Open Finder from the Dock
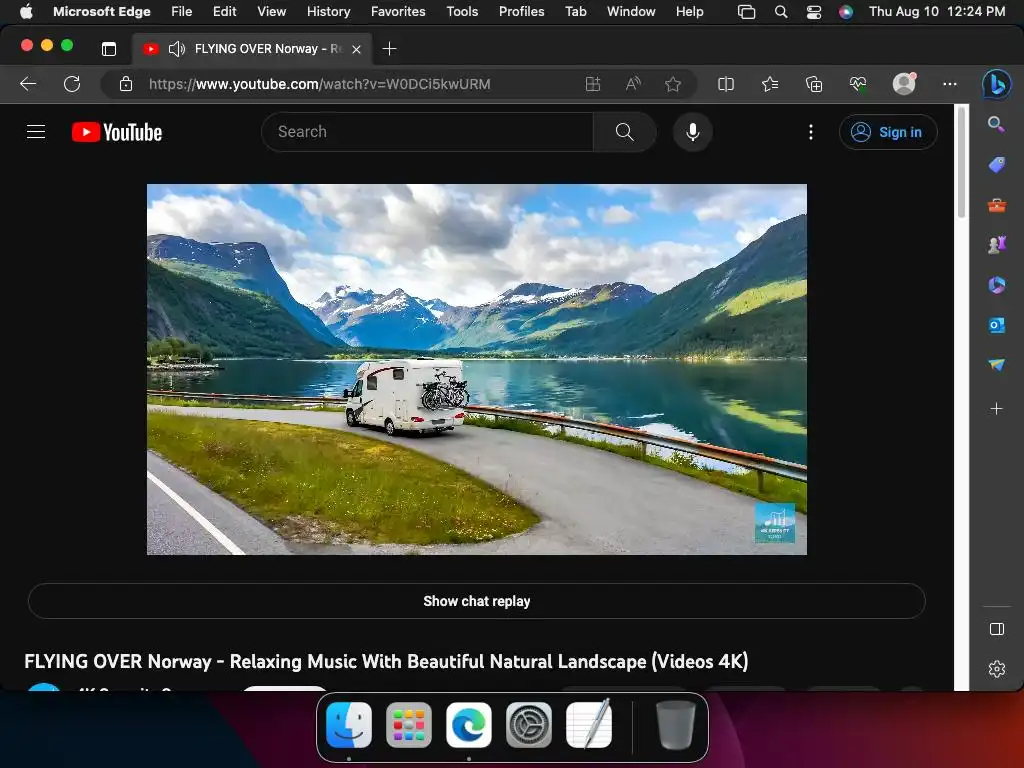Image resolution: width=1024 pixels, height=768 pixels. pyautogui.click(x=349, y=725)
